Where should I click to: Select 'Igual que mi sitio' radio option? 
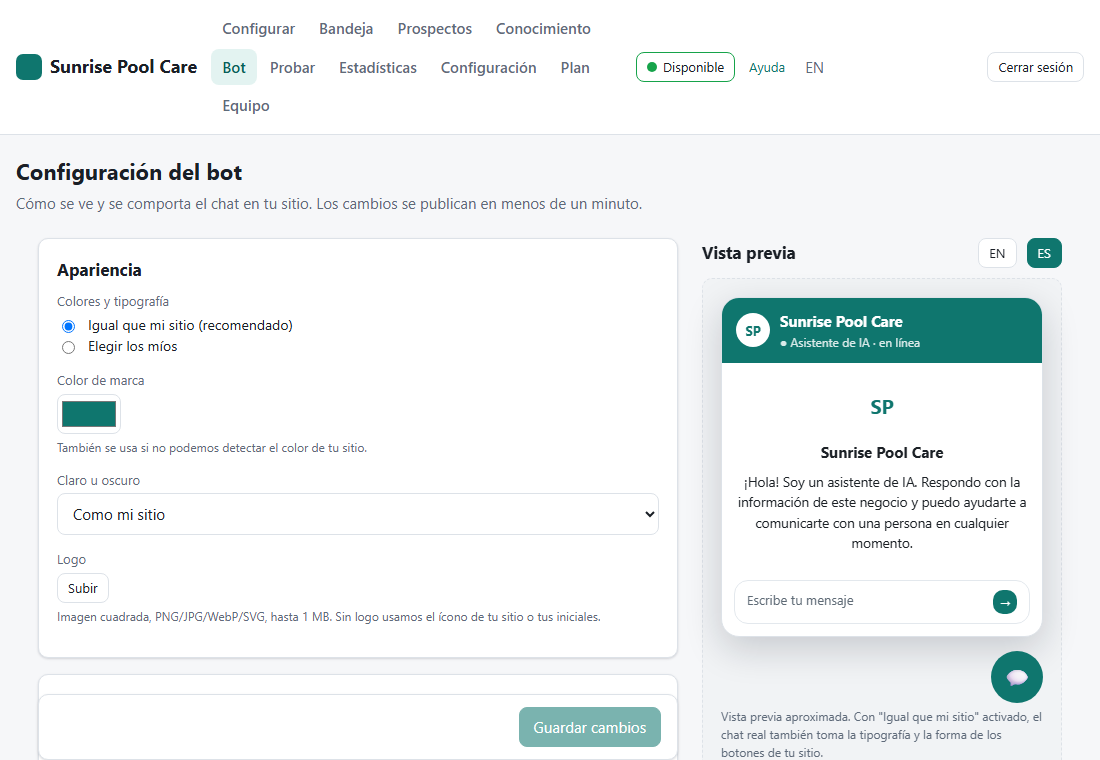pyautogui.click(x=68, y=326)
